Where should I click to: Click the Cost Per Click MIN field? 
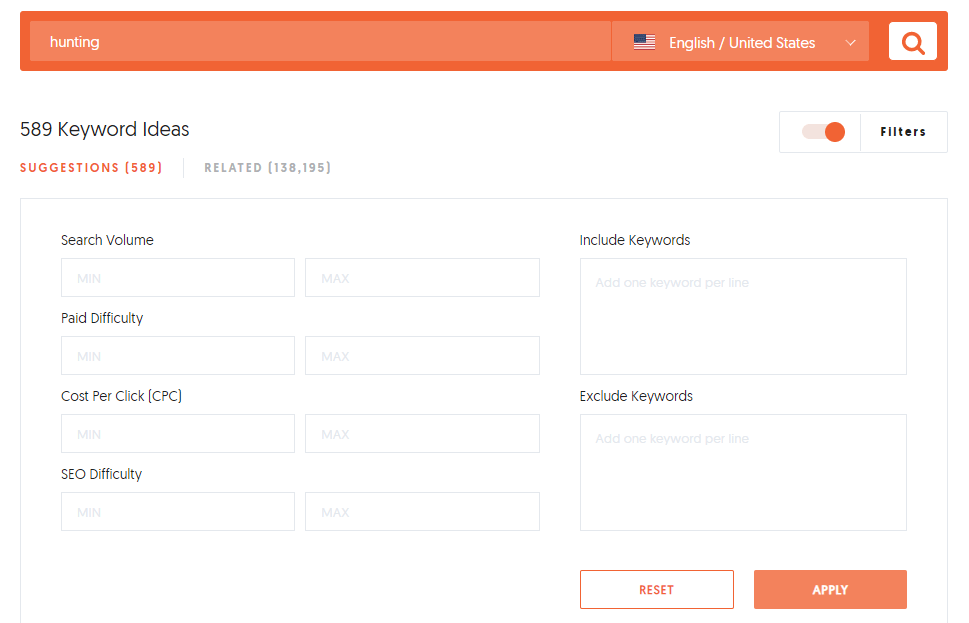[x=178, y=433]
